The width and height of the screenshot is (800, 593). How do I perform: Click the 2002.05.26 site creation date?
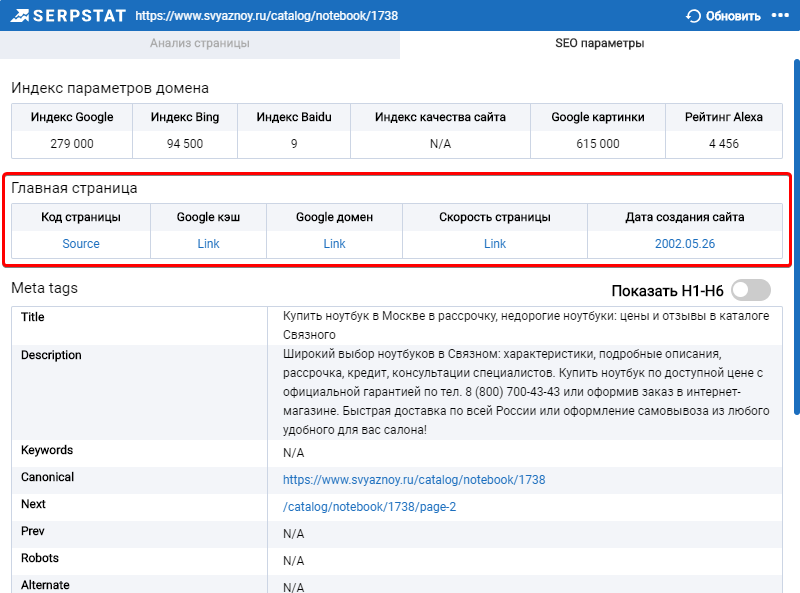(685, 244)
